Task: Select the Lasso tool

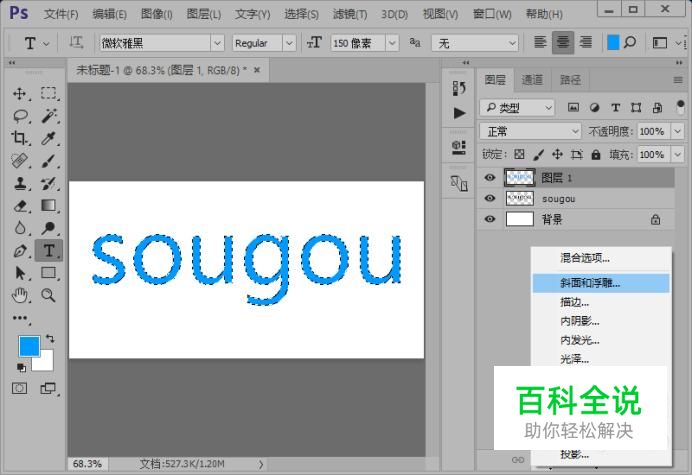Action: point(19,116)
